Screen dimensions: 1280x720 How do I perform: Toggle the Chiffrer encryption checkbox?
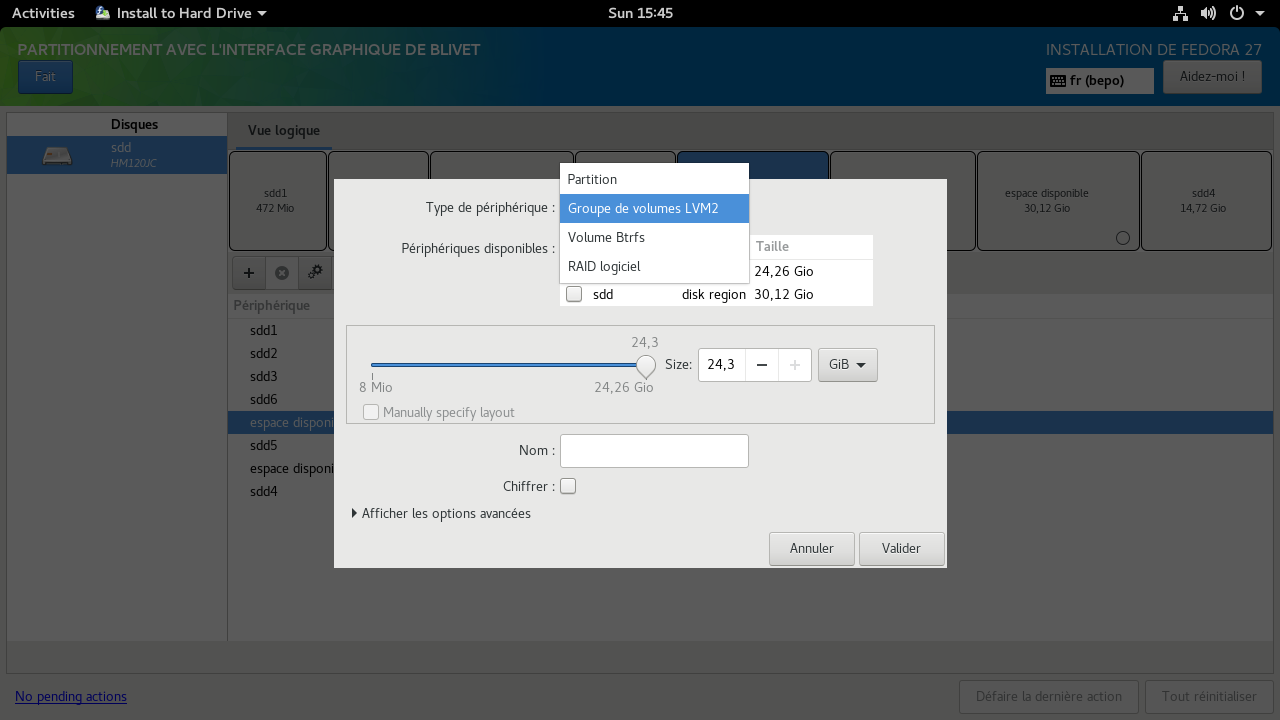click(x=568, y=486)
